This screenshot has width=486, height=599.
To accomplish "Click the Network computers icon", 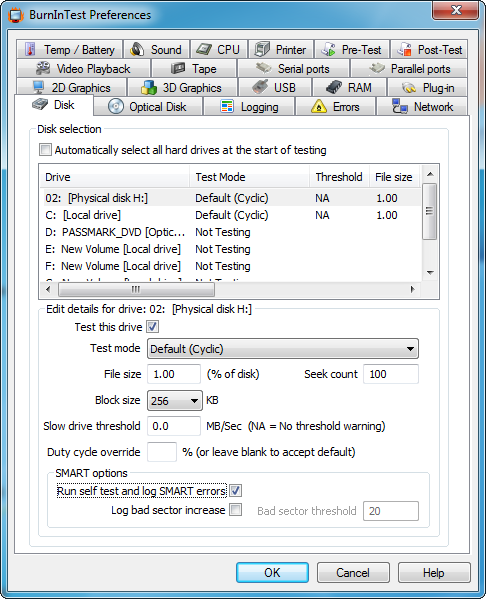I will [x=400, y=106].
